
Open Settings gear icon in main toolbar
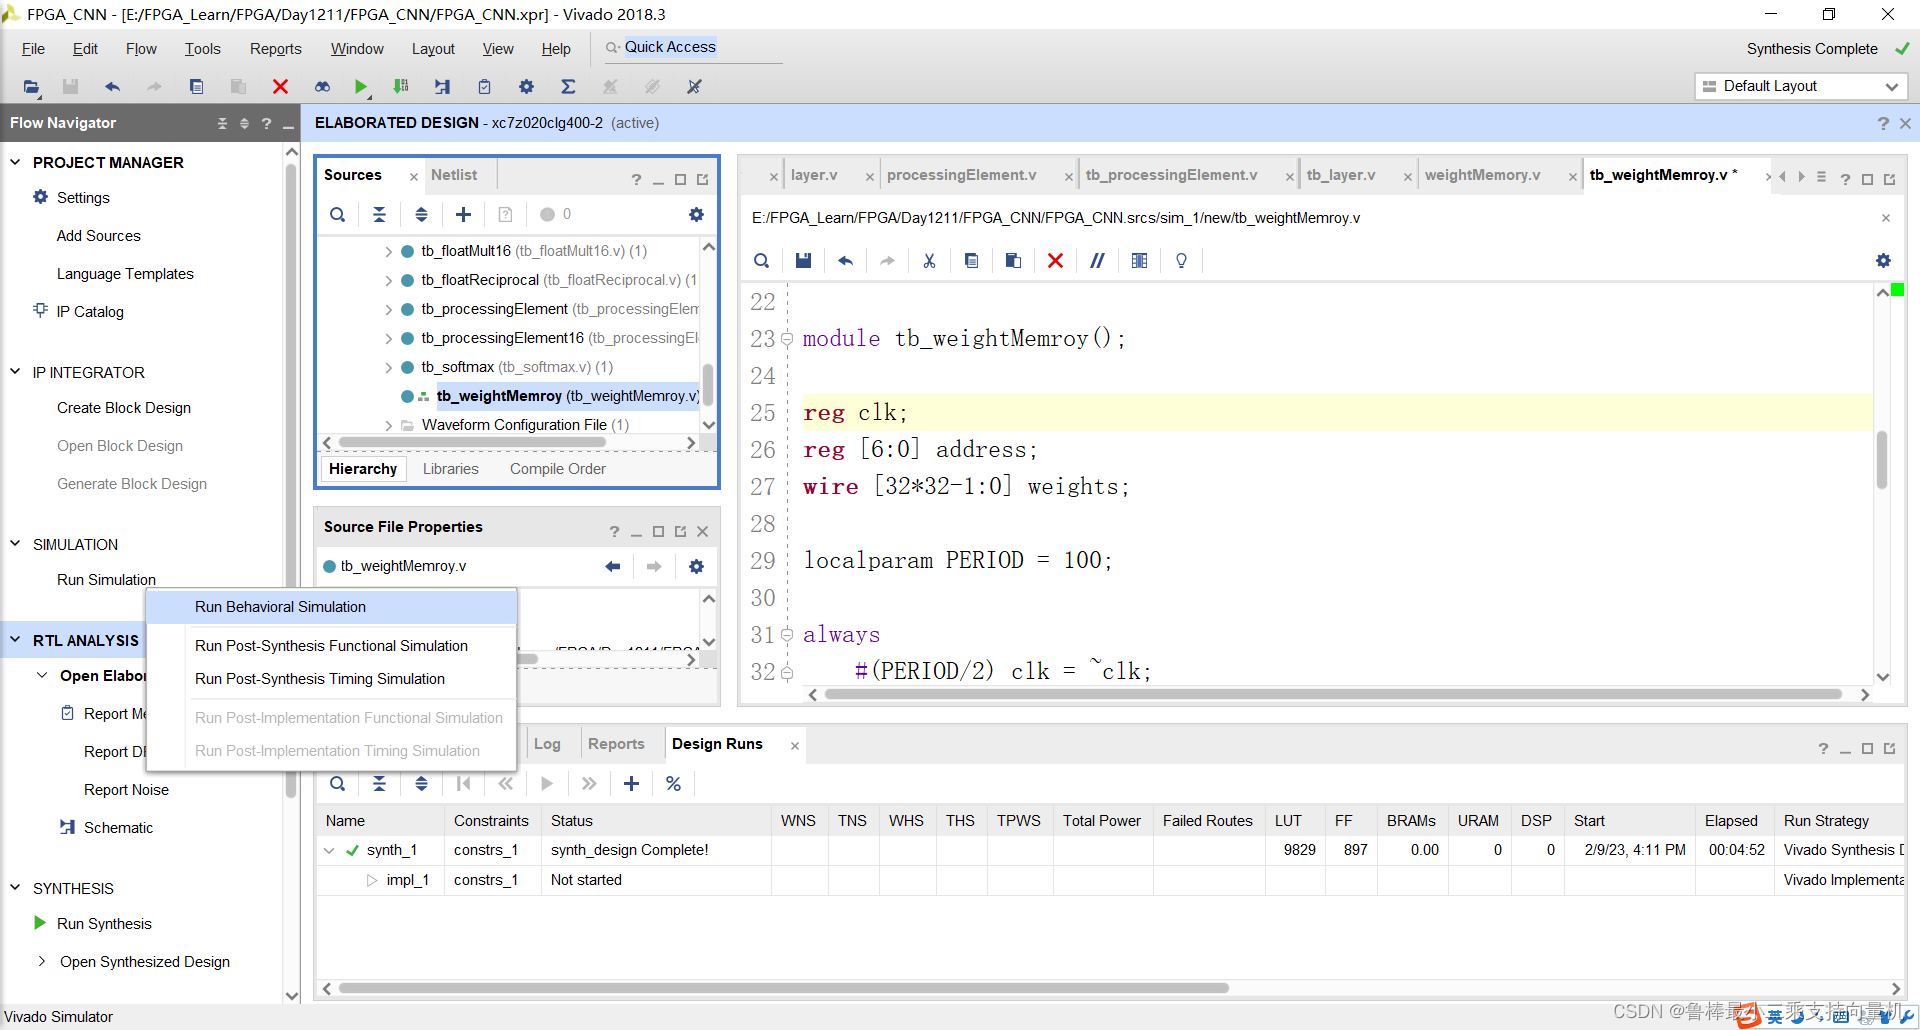coord(526,87)
